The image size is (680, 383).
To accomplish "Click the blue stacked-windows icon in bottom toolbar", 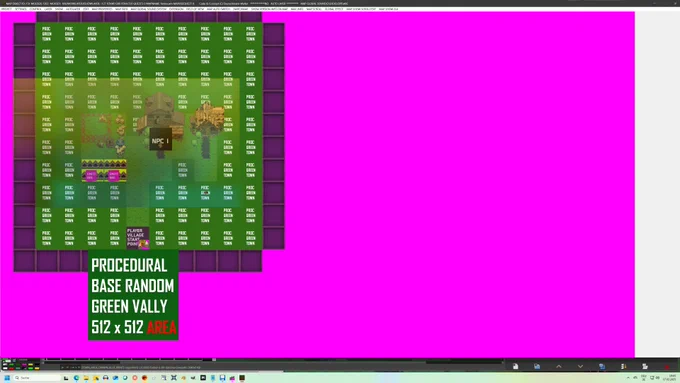I will 602,367.
